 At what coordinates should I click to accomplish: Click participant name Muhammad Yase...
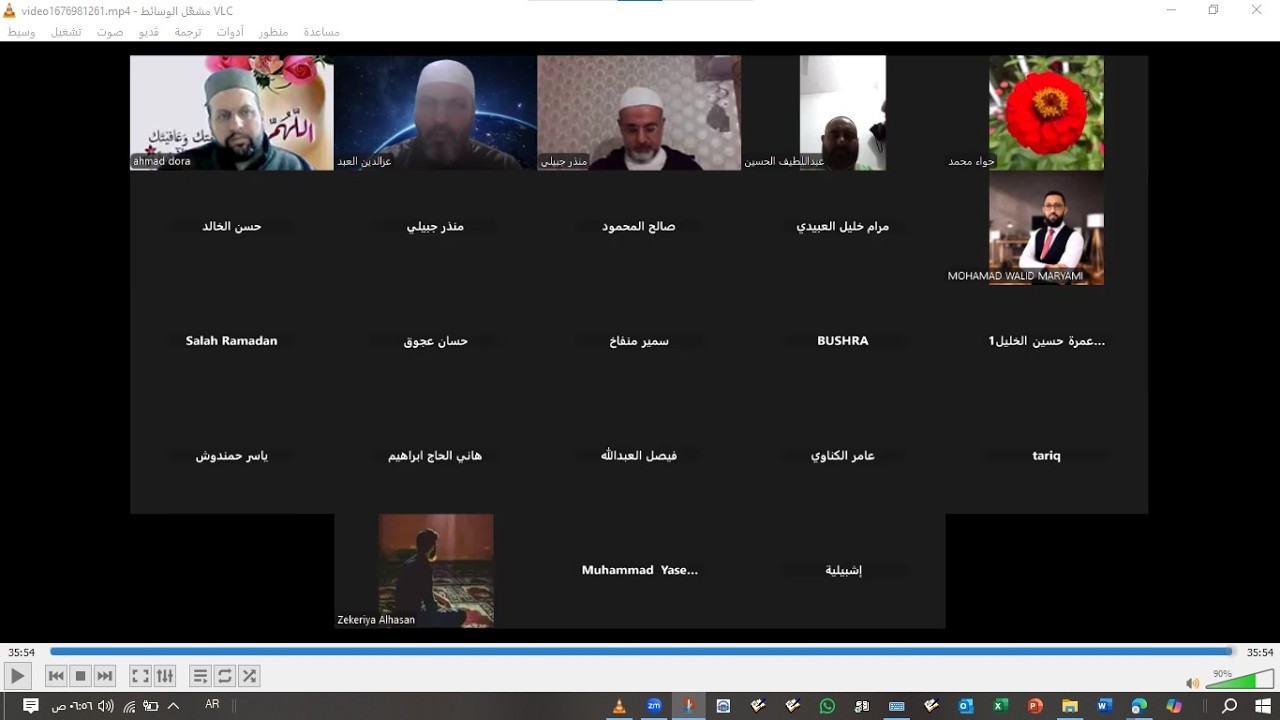640,570
